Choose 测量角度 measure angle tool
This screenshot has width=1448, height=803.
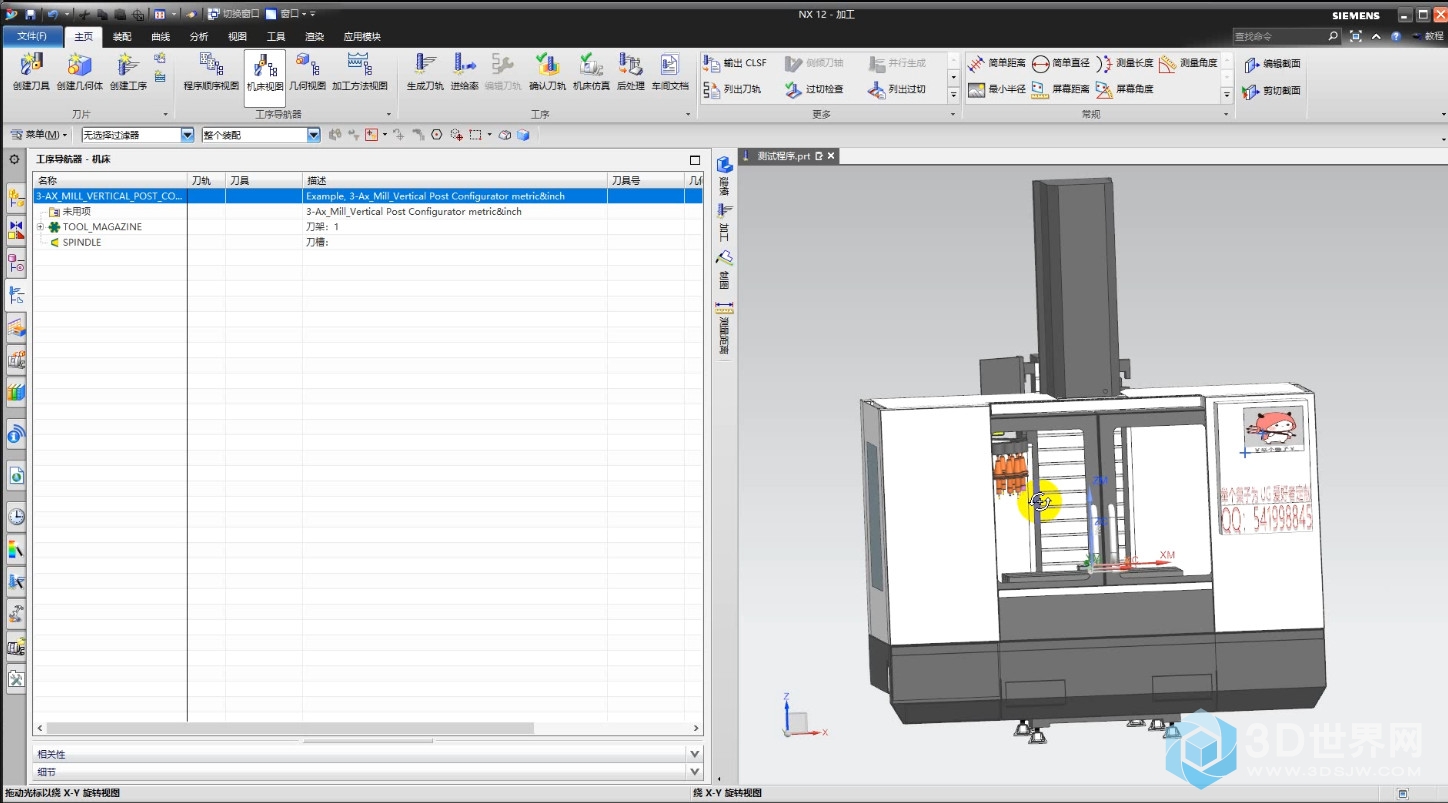[1189, 63]
